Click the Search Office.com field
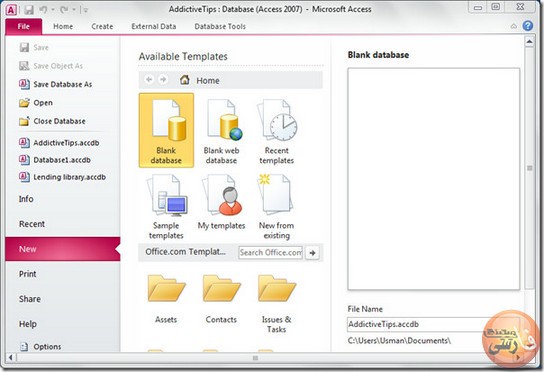The height and width of the screenshot is (372, 544). pyautogui.click(x=271, y=253)
